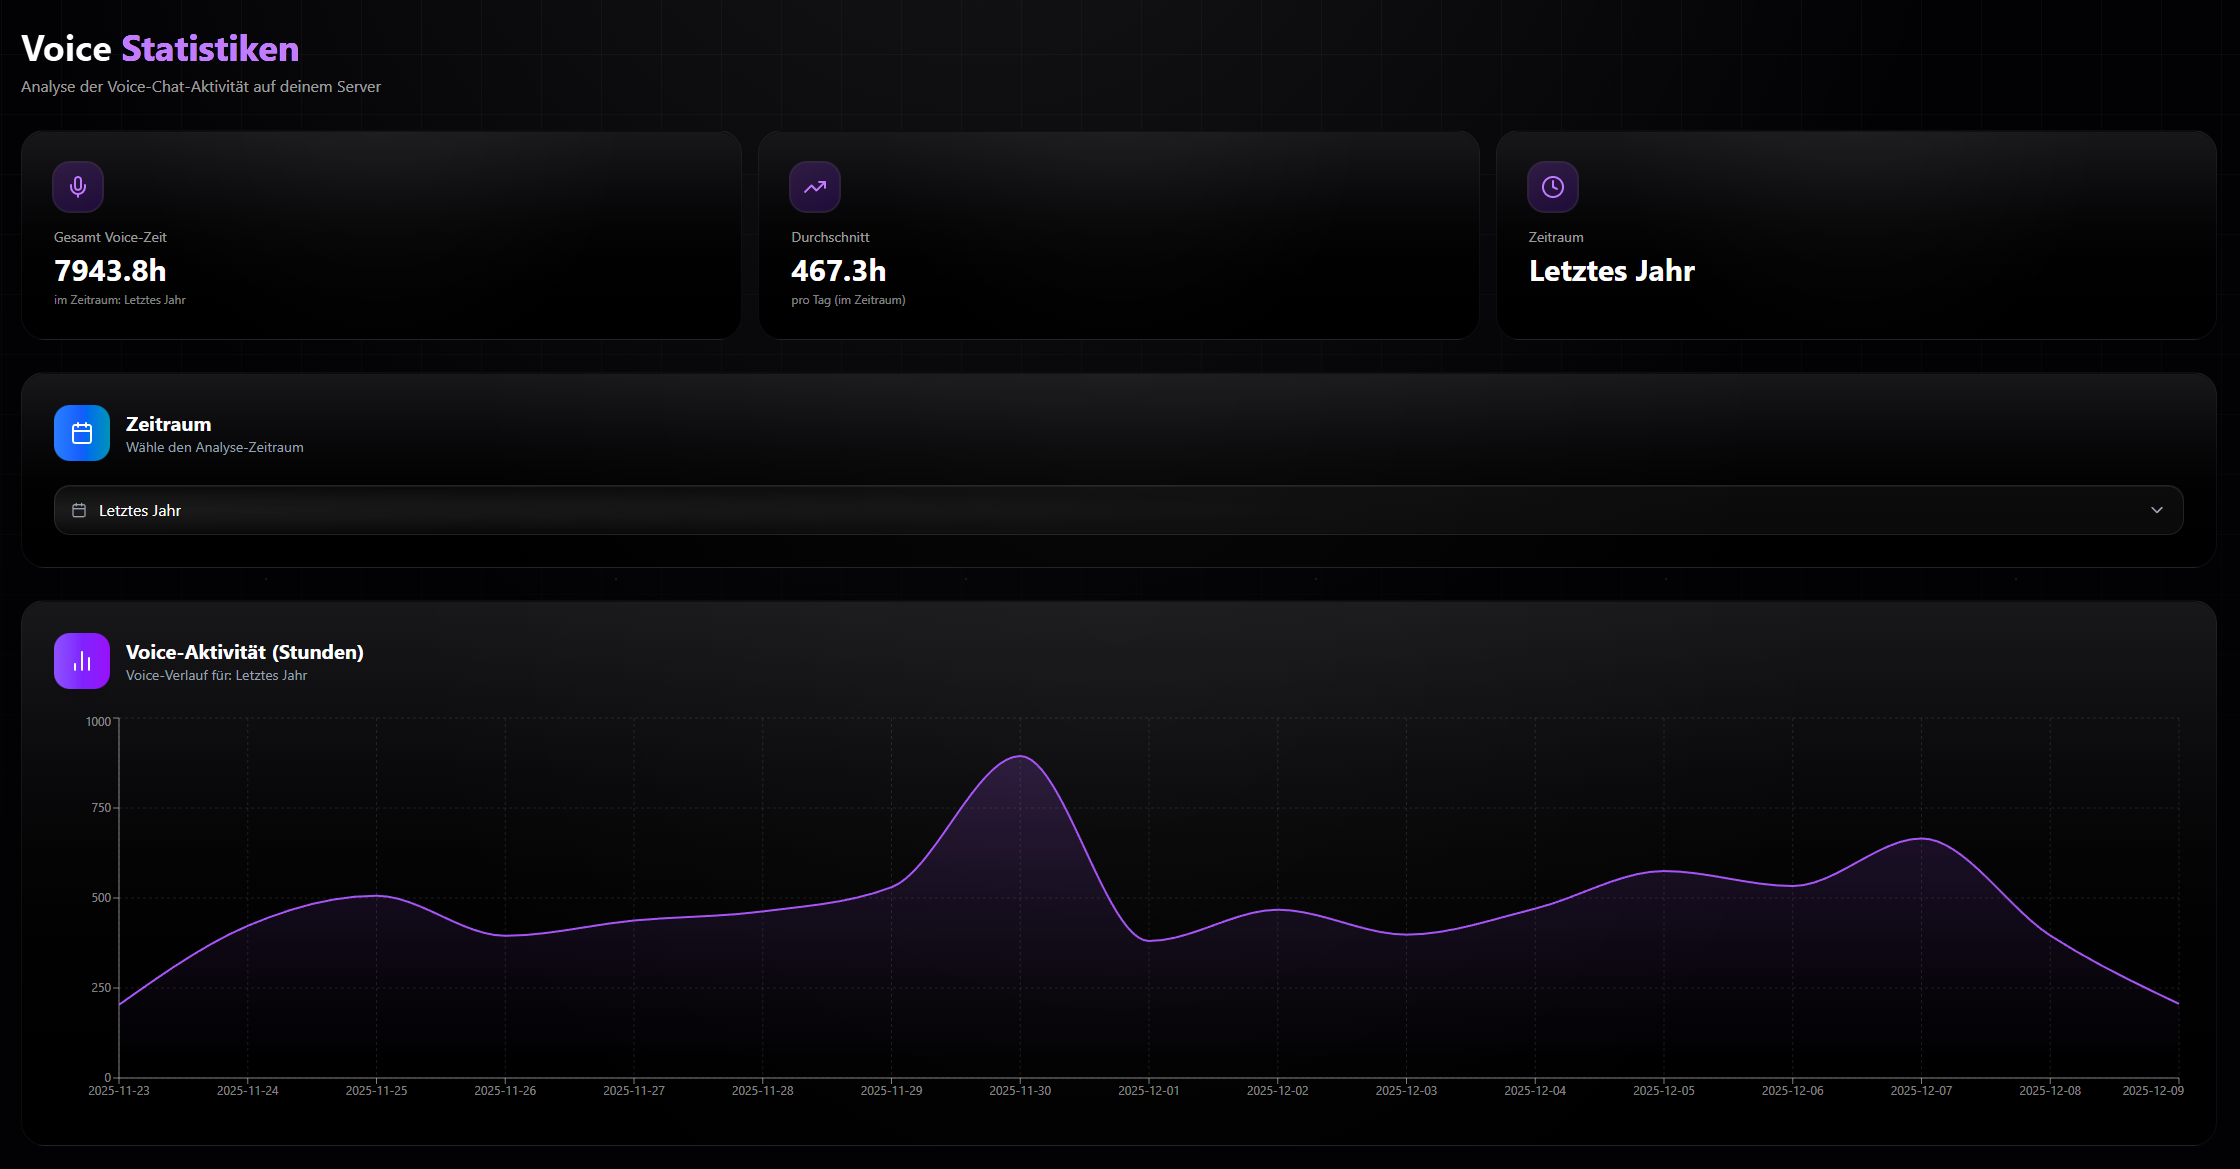Click the clock icon on Zeitraum card
Screen dimensions: 2240x1169
[x=1552, y=186]
